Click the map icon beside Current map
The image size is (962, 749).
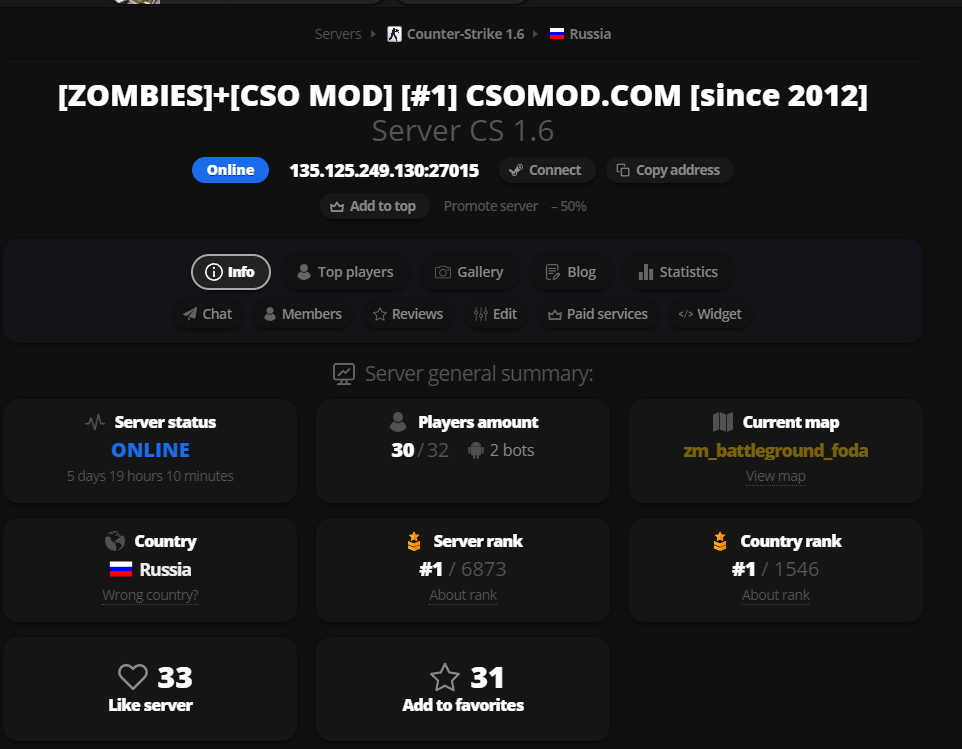[723, 422]
